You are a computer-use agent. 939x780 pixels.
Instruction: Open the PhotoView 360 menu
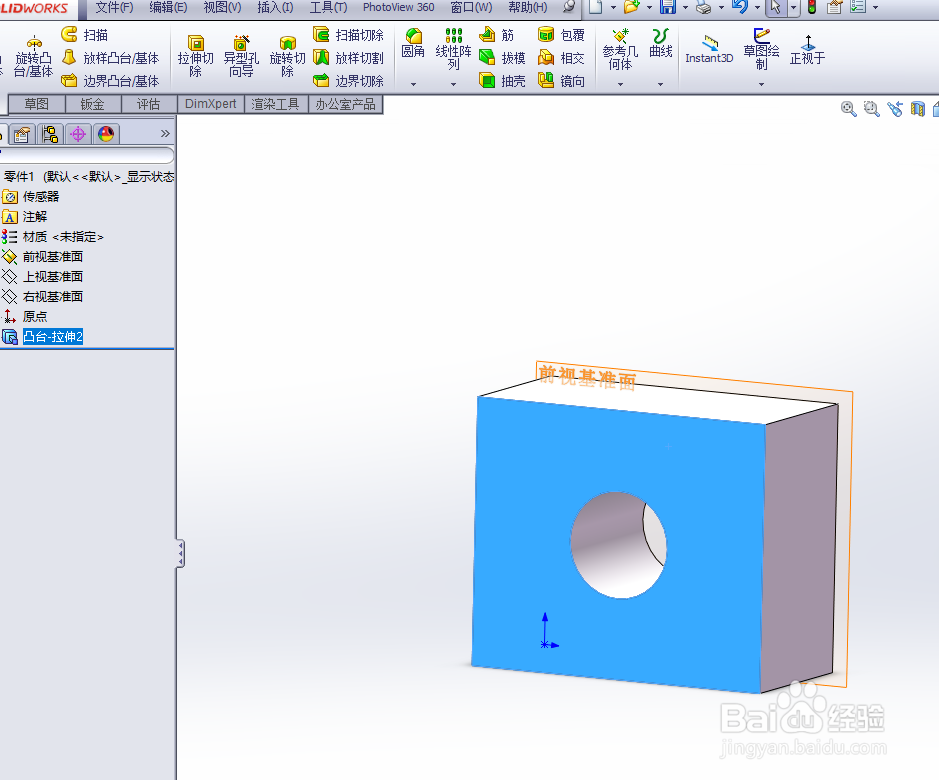[x=398, y=7]
